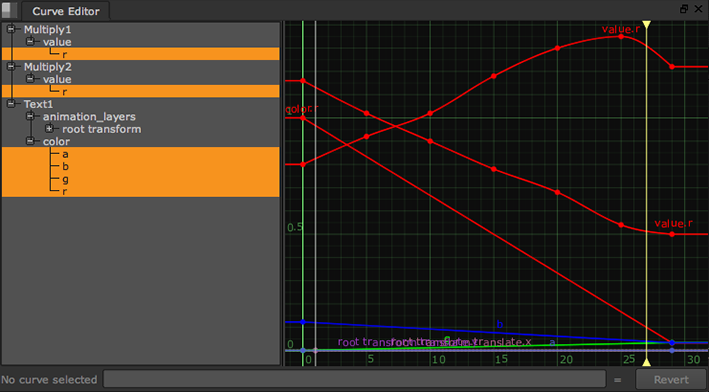This screenshot has width=709, height=392.
Task: Select the color g channel curve
Action: (141, 179)
